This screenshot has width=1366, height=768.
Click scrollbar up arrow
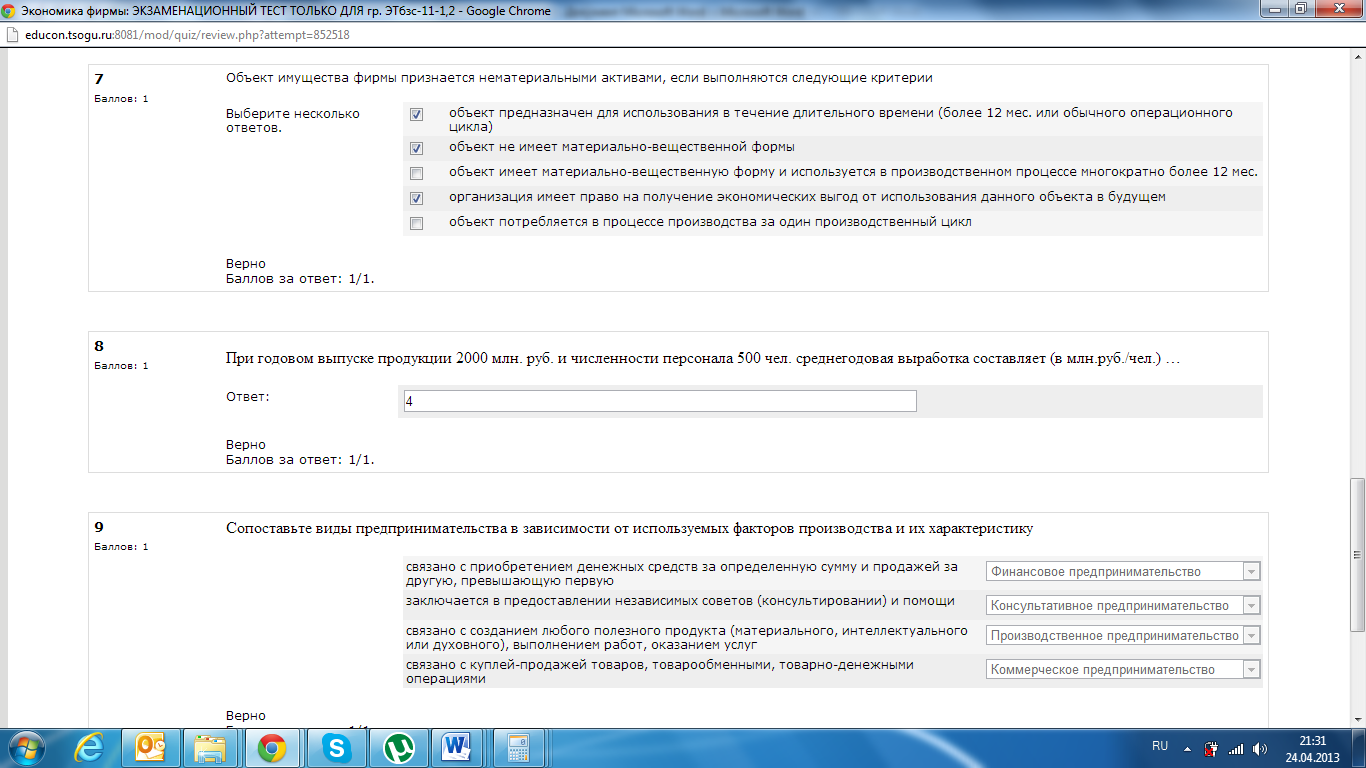(x=1357, y=58)
